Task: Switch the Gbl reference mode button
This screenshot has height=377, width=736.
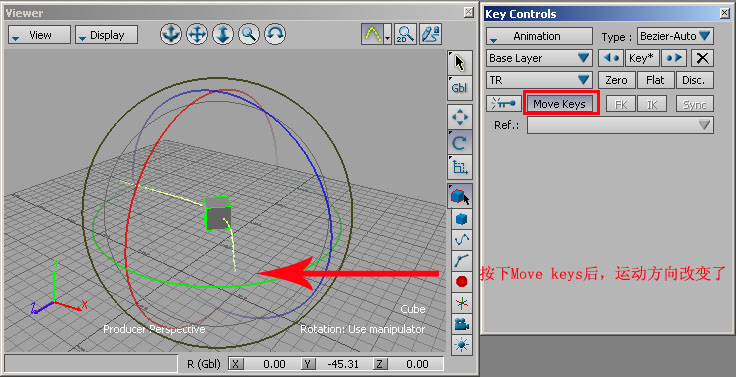Action: (x=460, y=88)
